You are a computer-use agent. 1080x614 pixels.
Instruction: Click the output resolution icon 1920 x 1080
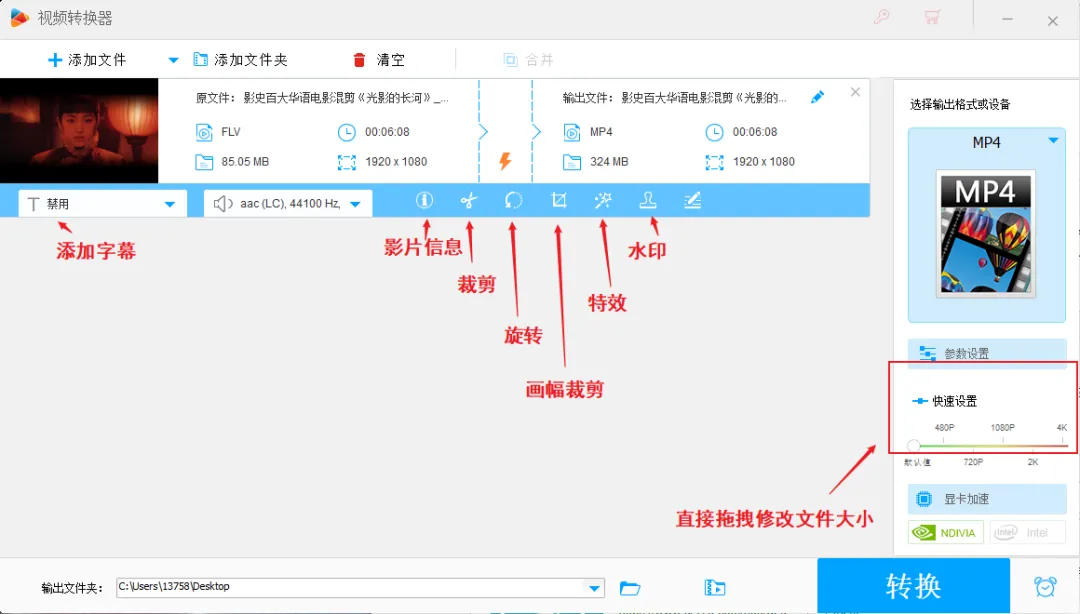coord(714,162)
